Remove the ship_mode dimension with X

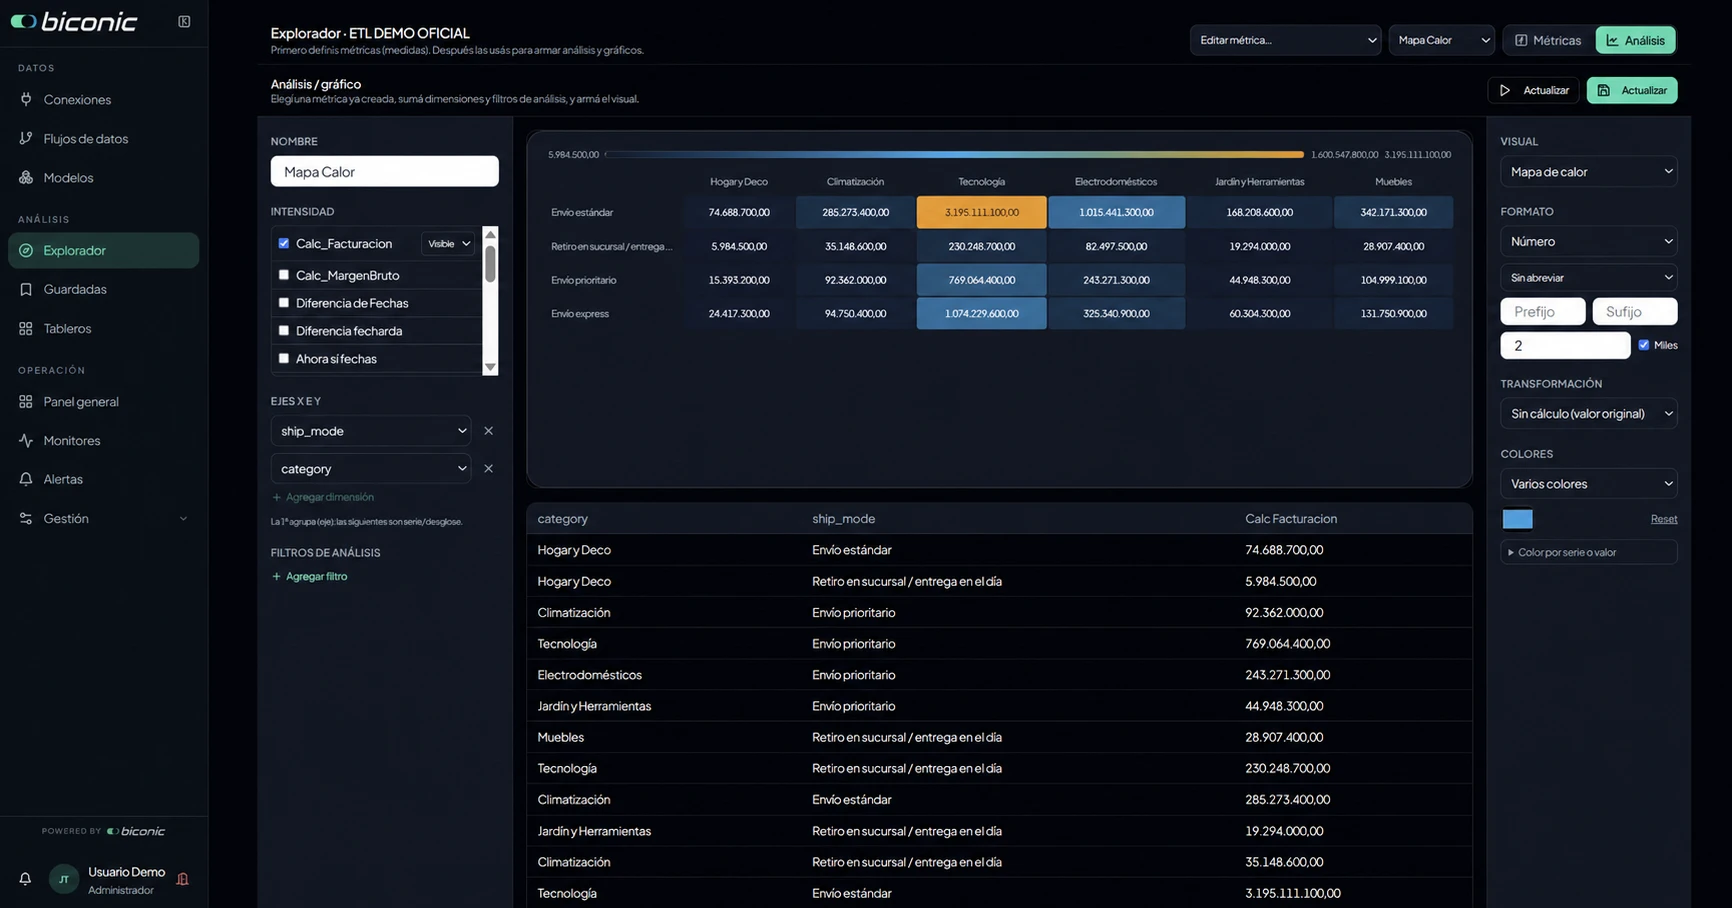coord(488,431)
